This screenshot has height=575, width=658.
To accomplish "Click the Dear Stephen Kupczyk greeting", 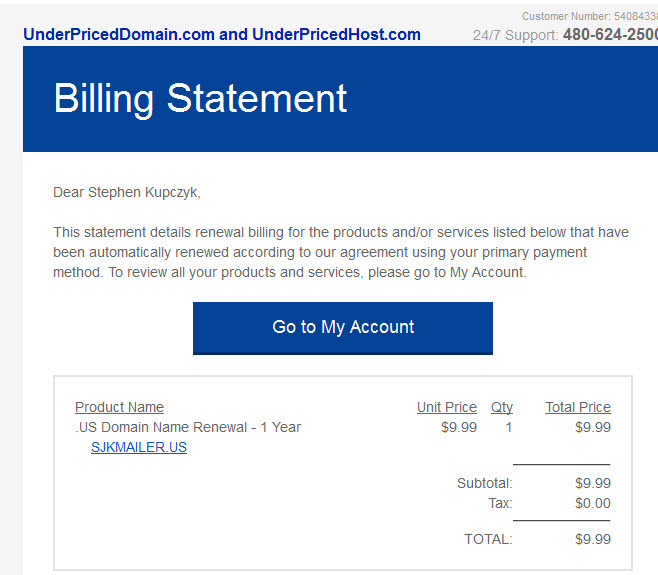I will coord(127,192).
